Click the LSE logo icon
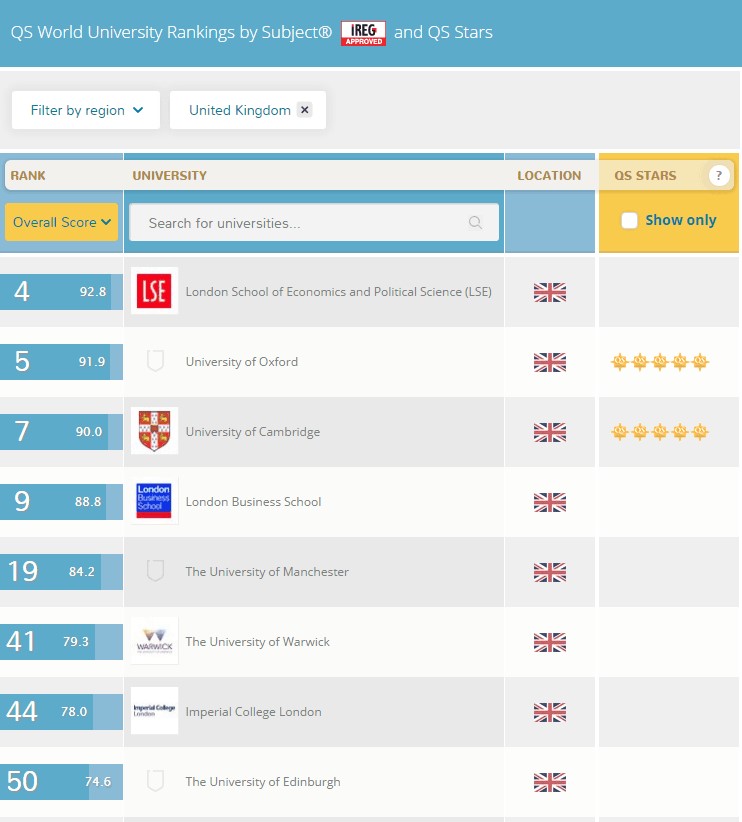Screen dimensions: 742x822 tap(154, 291)
